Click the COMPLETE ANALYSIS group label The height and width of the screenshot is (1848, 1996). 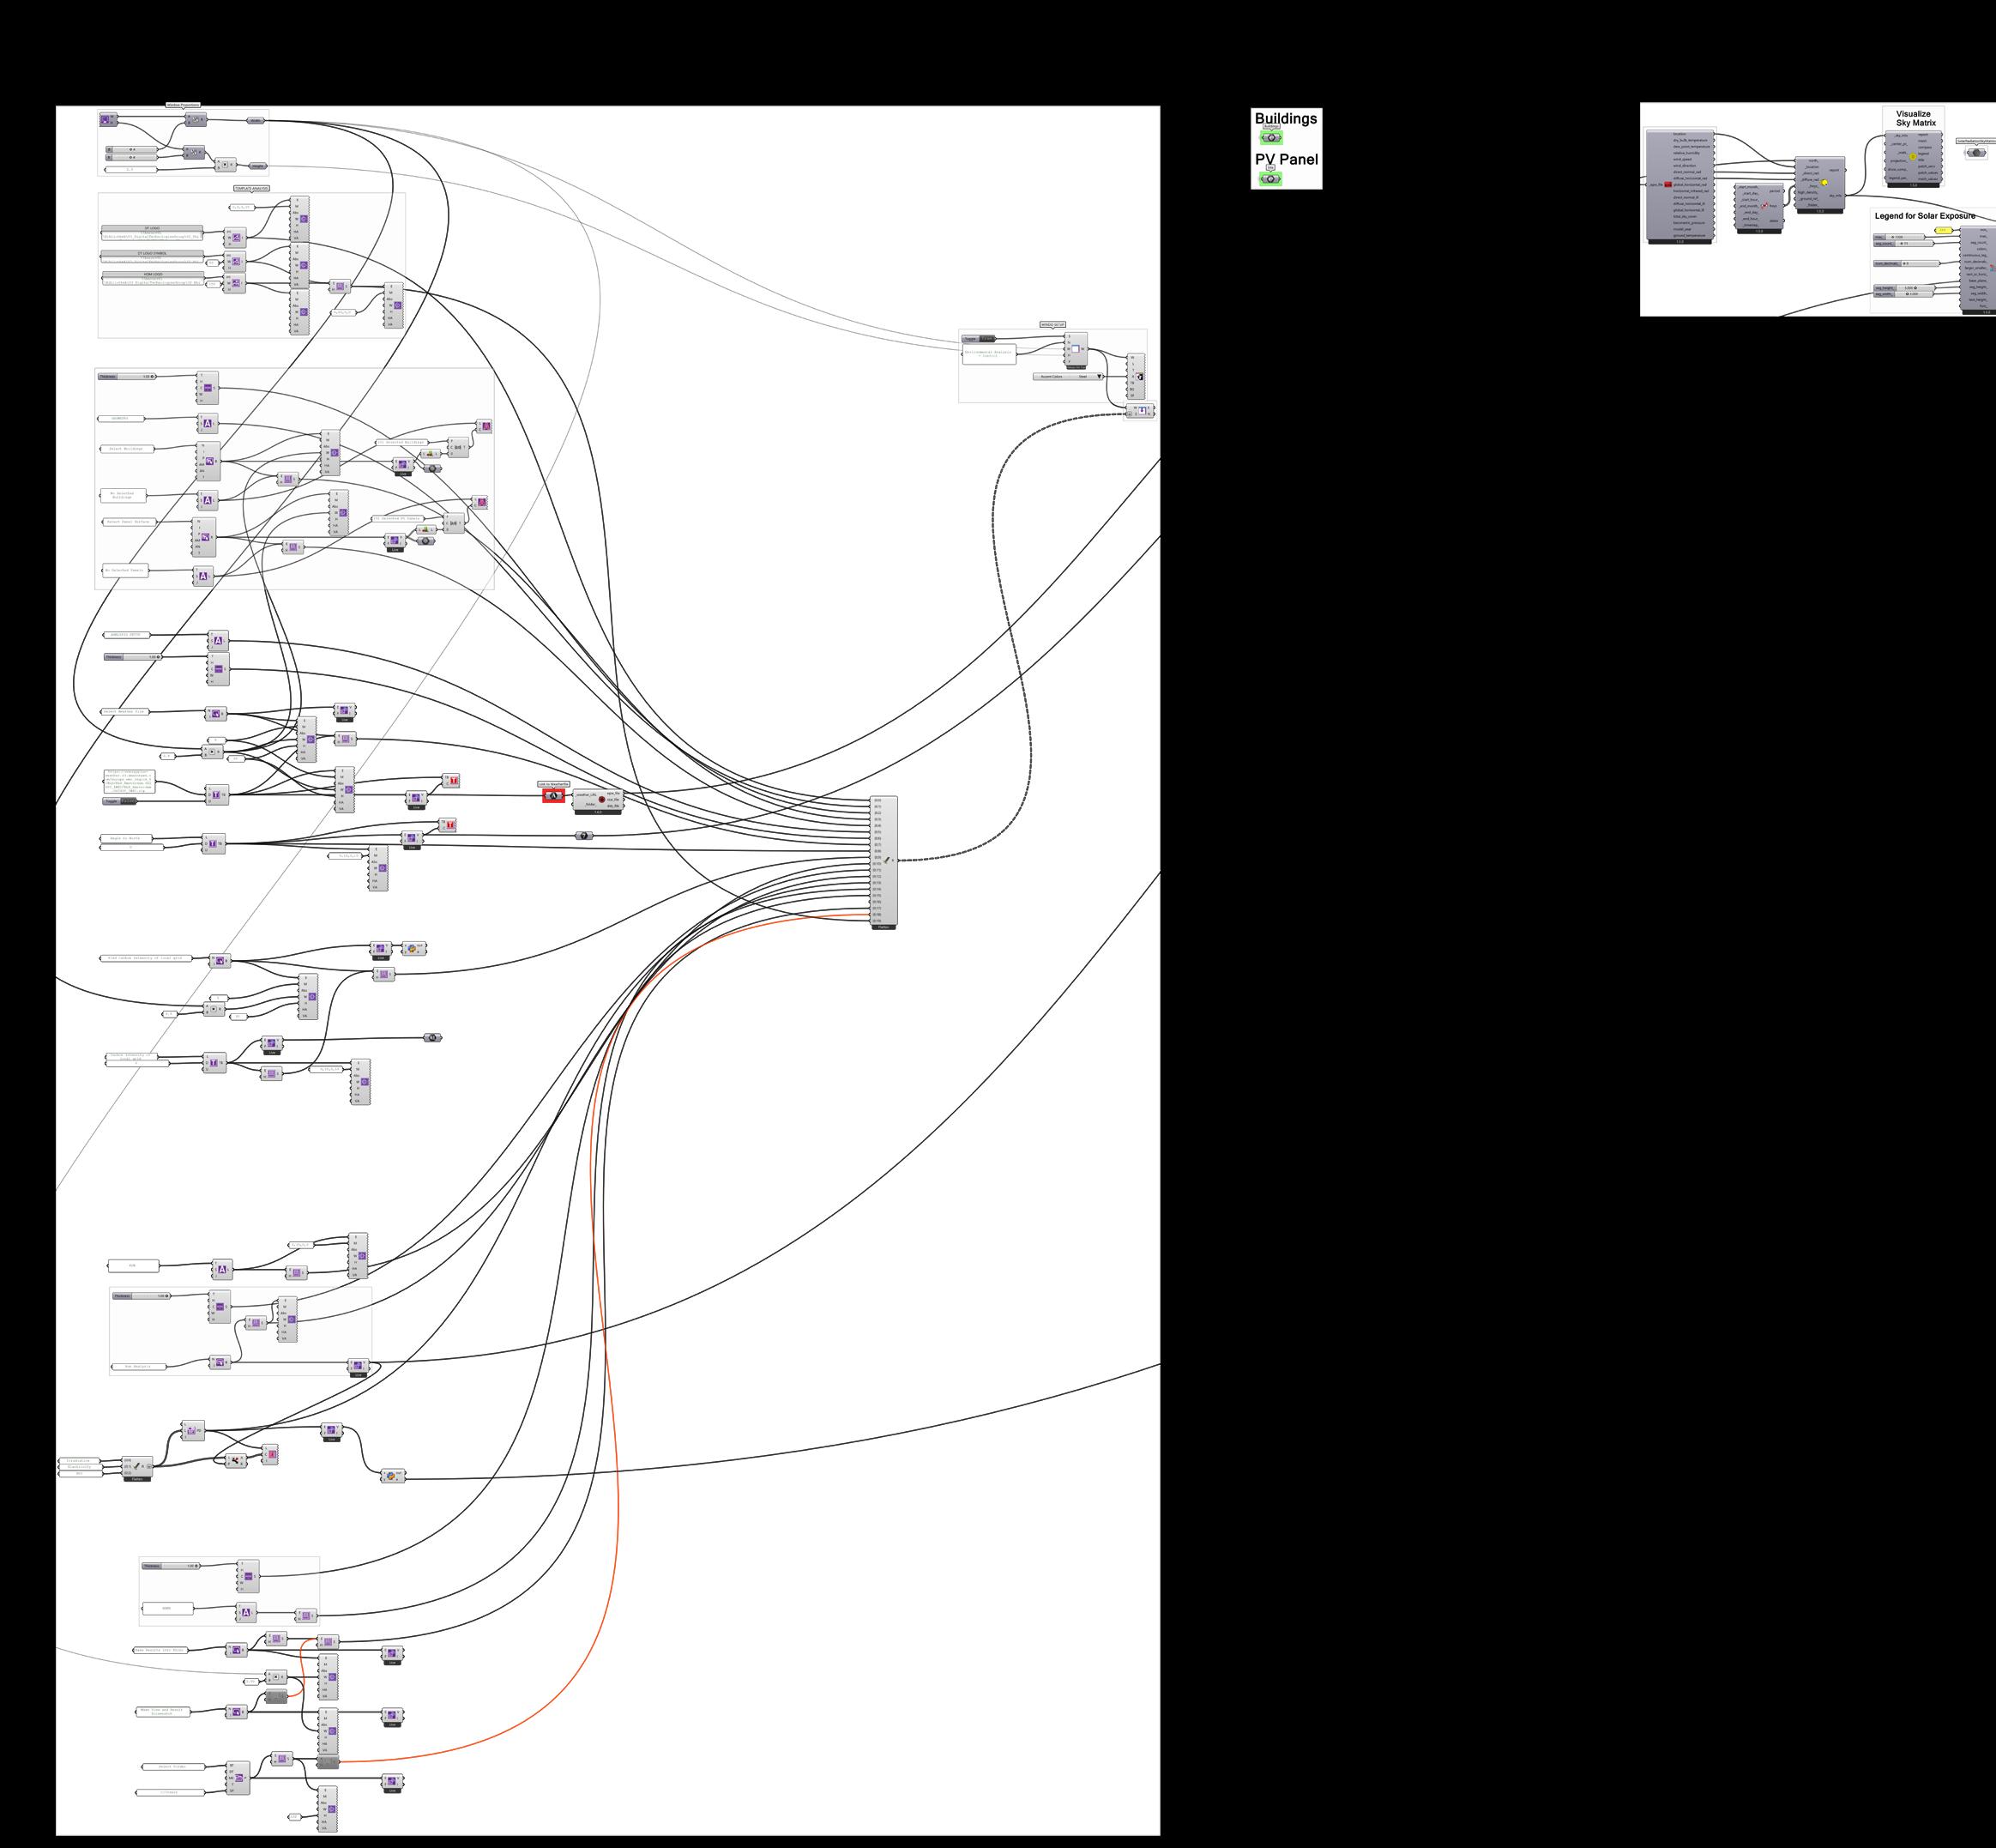click(251, 188)
